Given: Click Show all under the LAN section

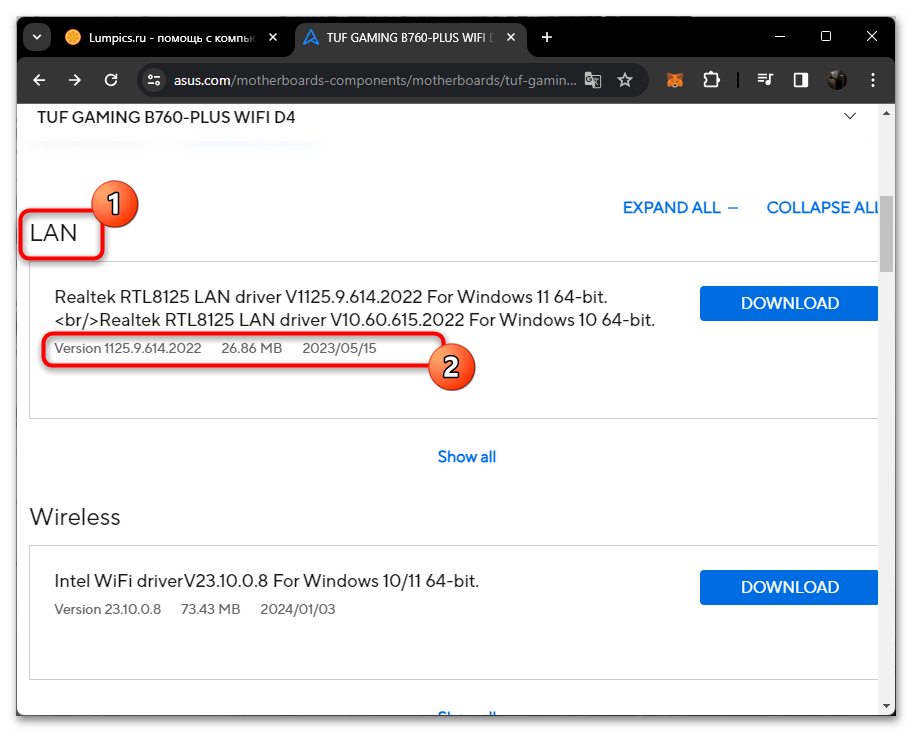Looking at the screenshot, I should [x=466, y=457].
